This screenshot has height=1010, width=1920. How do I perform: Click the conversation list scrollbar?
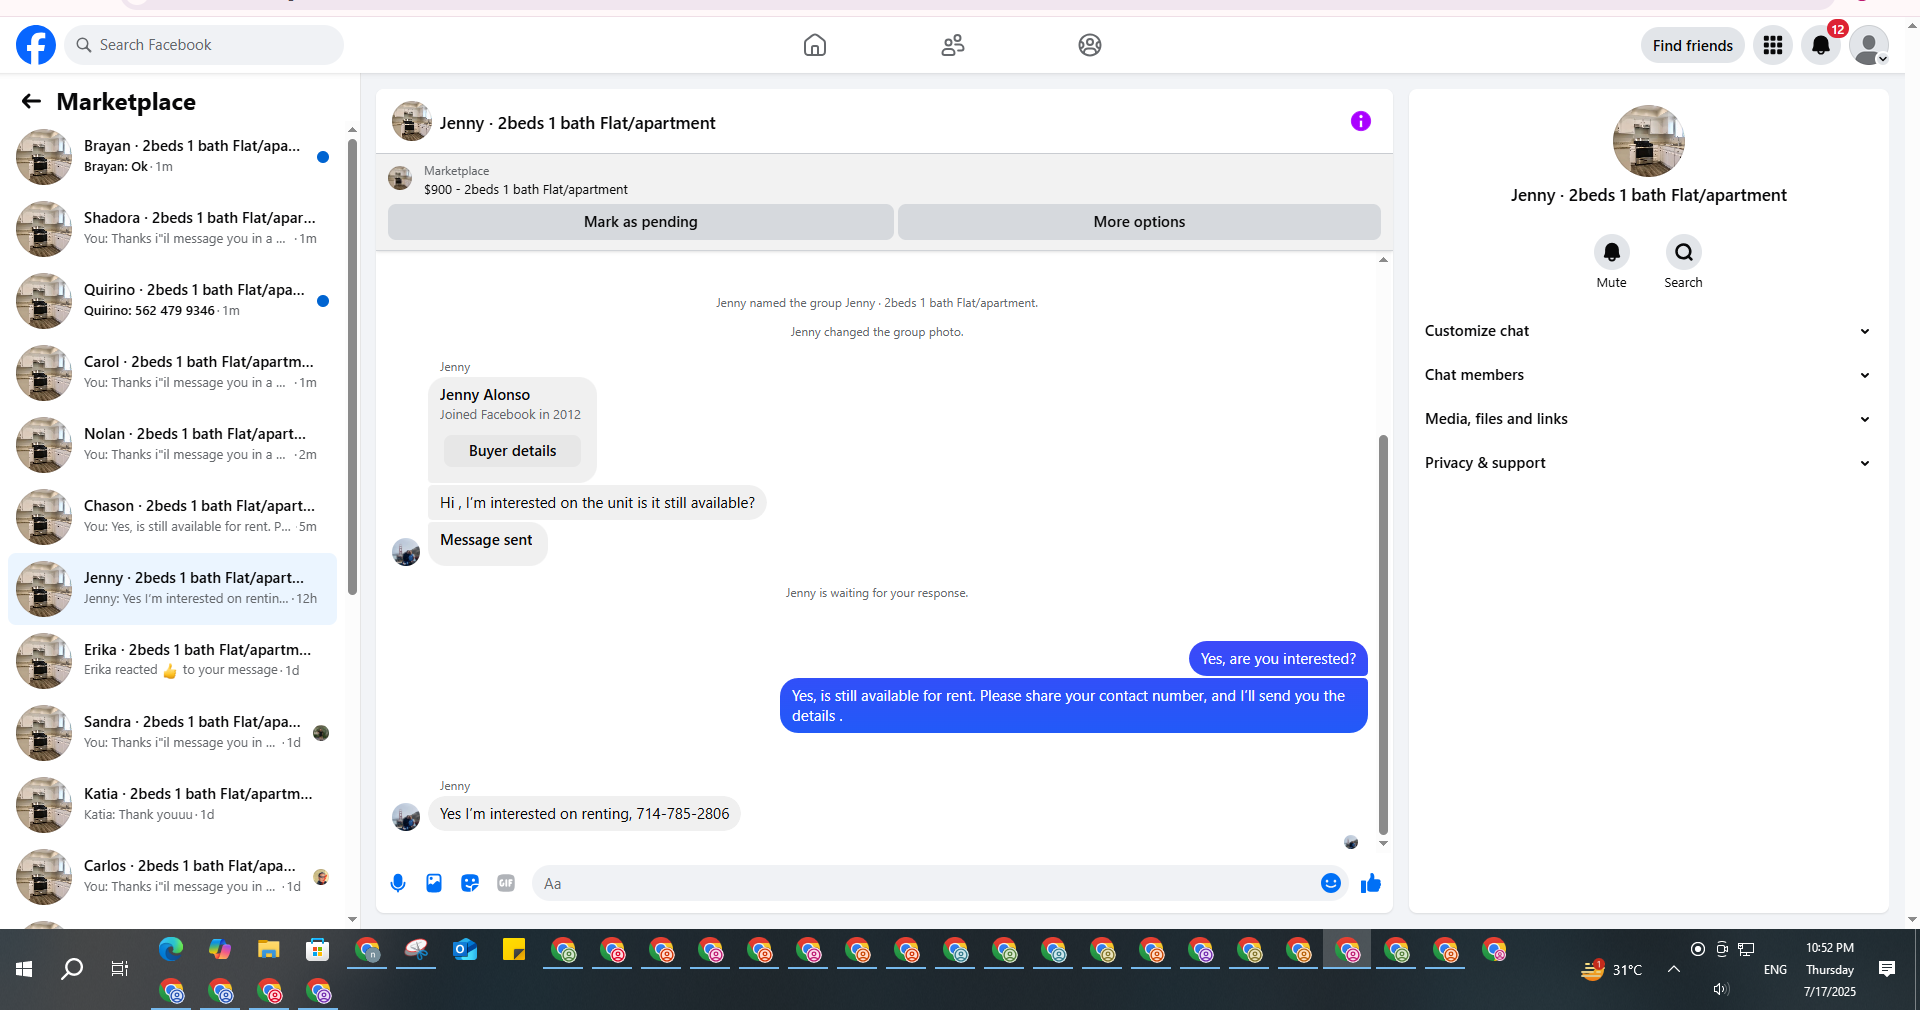point(352,366)
